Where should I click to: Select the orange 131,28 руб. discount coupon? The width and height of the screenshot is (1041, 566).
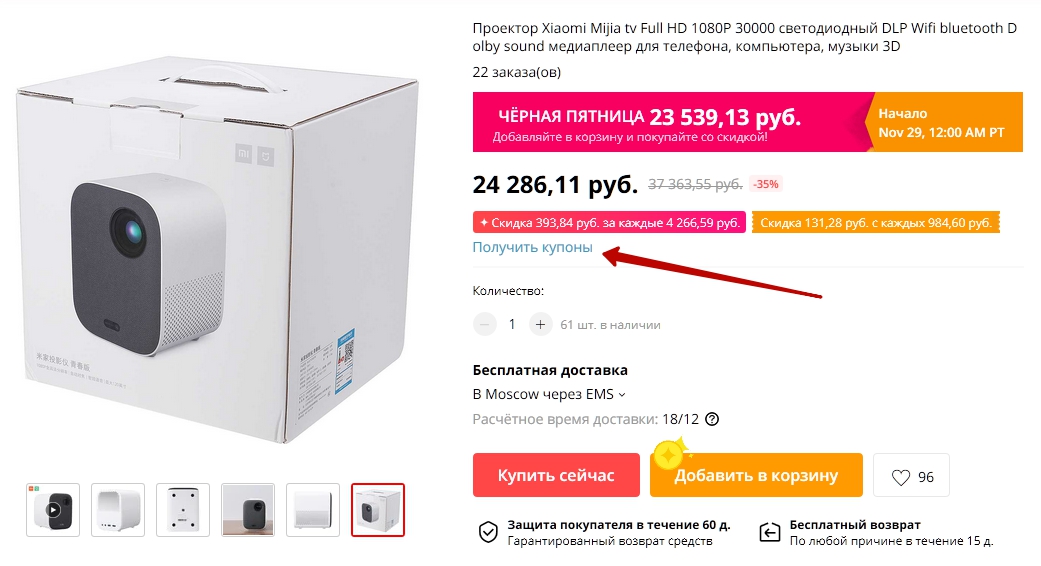point(876,223)
